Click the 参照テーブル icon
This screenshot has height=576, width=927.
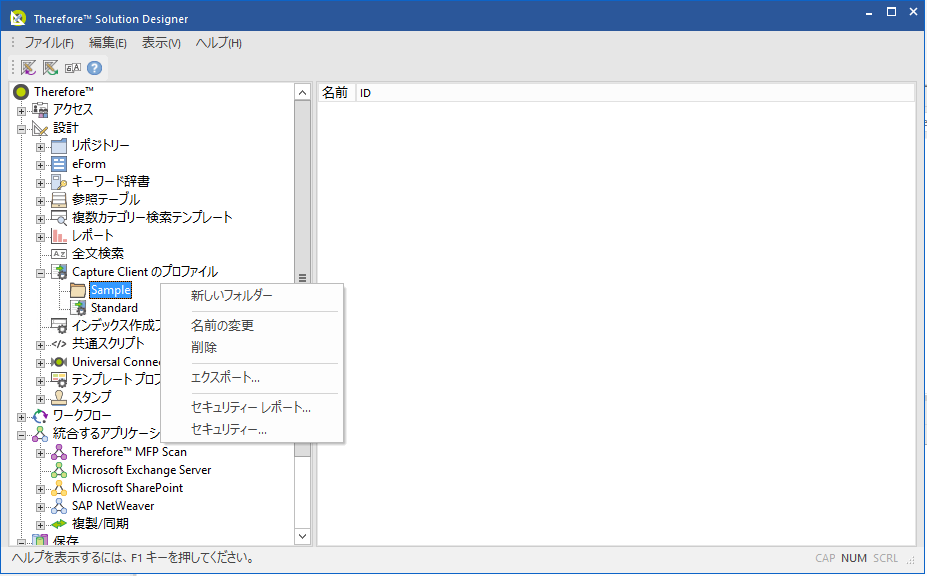pyautogui.click(x=59, y=200)
